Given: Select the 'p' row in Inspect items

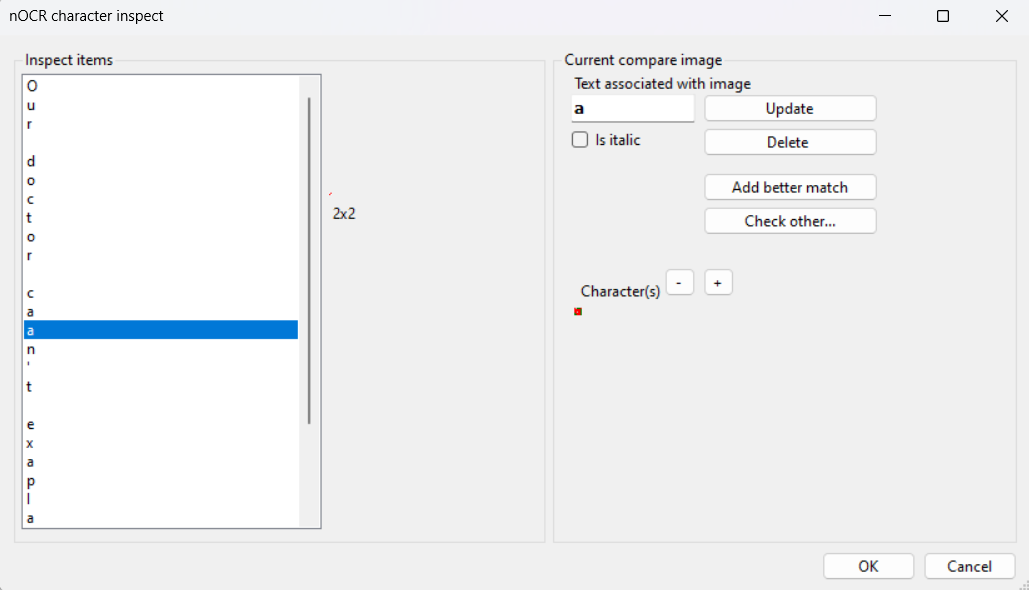Looking at the screenshot, I should [x=161, y=480].
